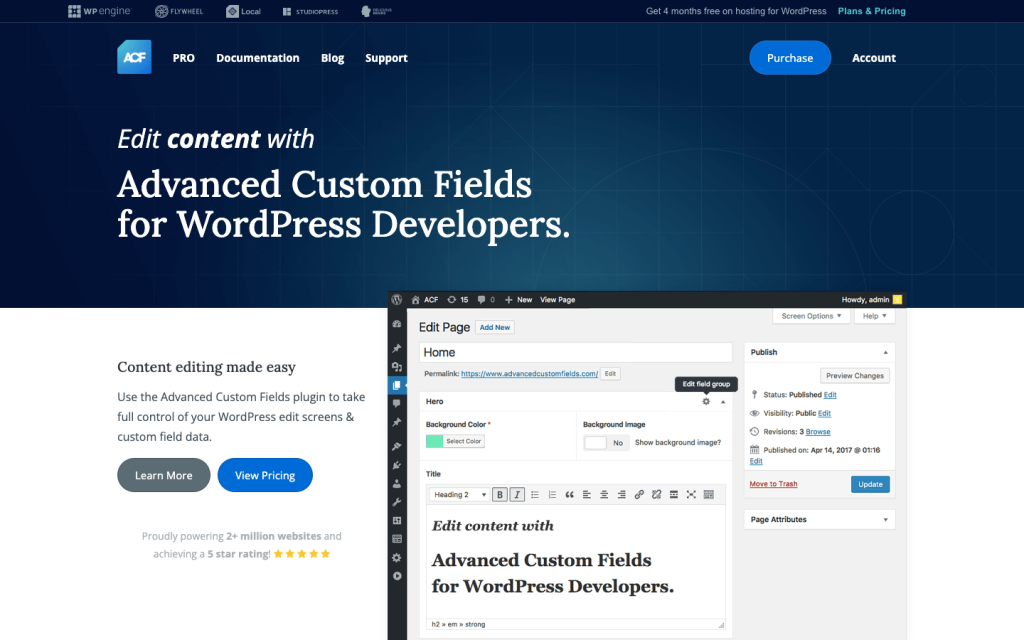
Task: Click the Select Color swatch
Action: click(x=455, y=441)
